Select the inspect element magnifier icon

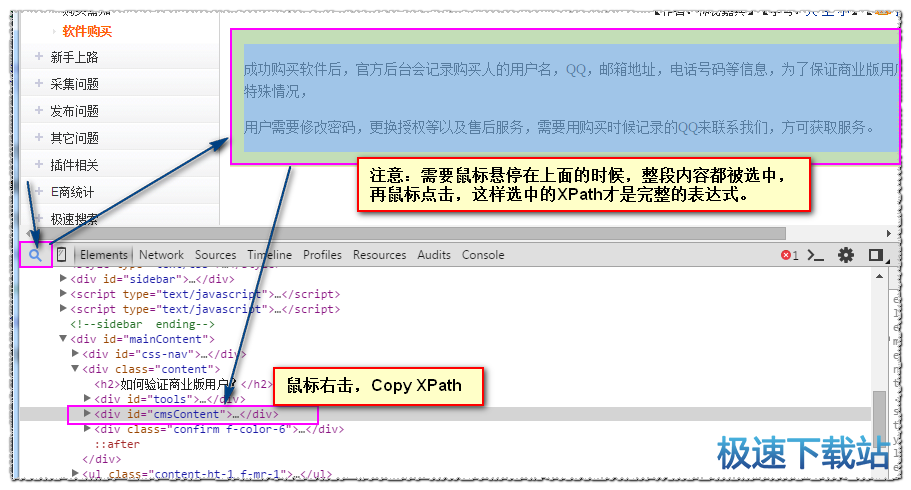point(35,255)
